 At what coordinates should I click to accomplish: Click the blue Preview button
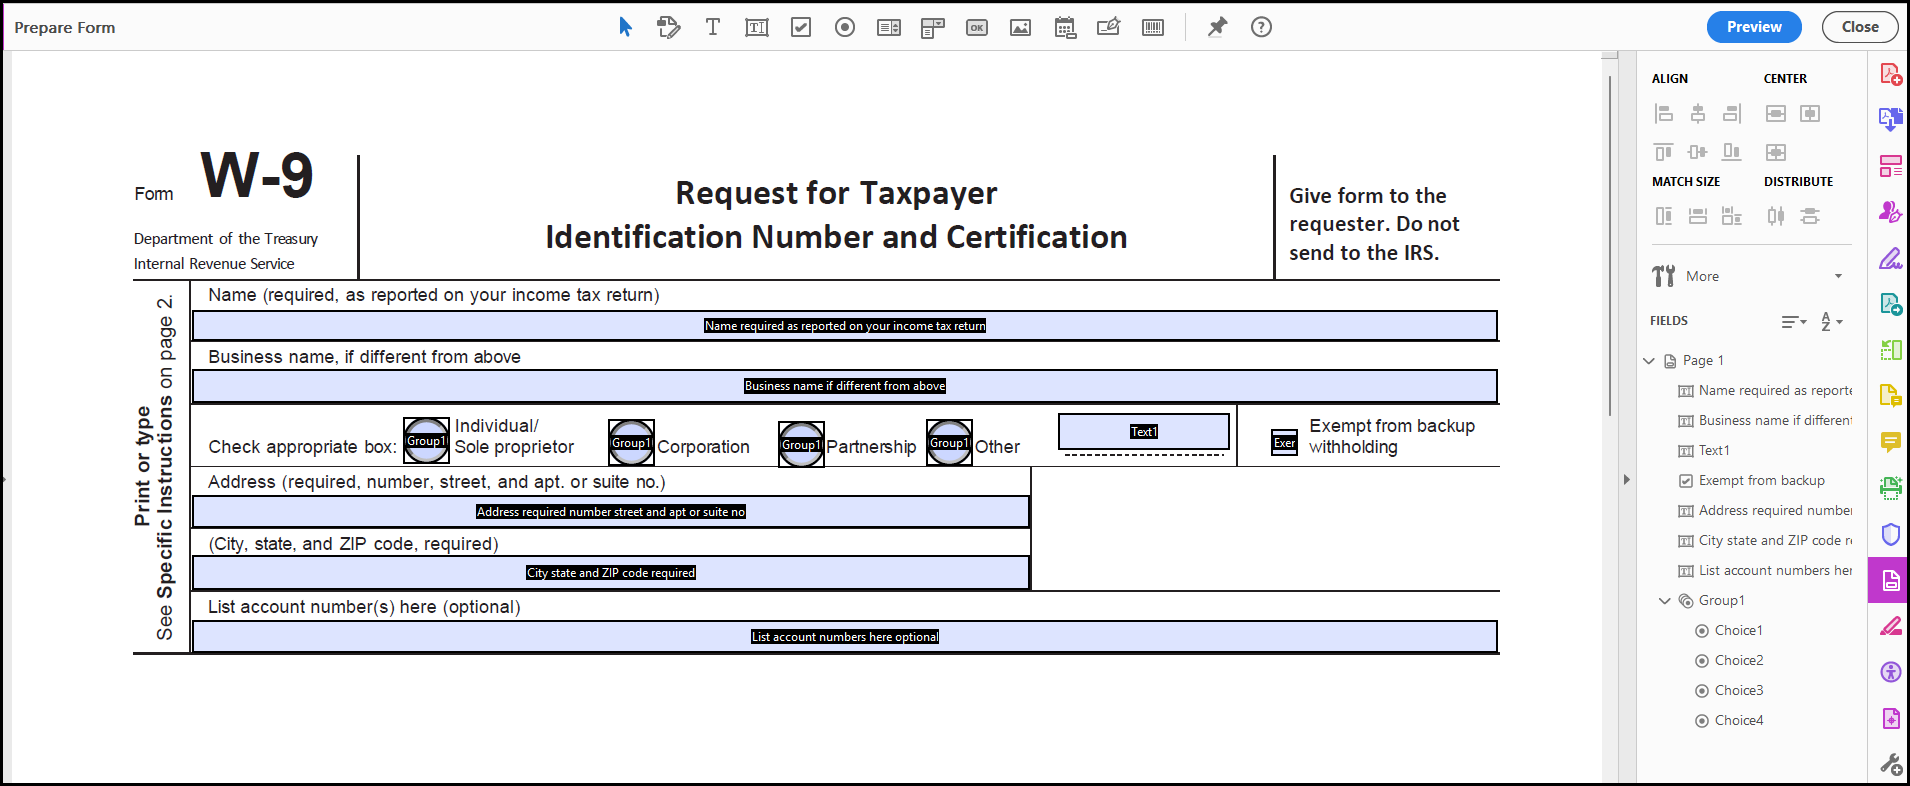tap(1754, 27)
